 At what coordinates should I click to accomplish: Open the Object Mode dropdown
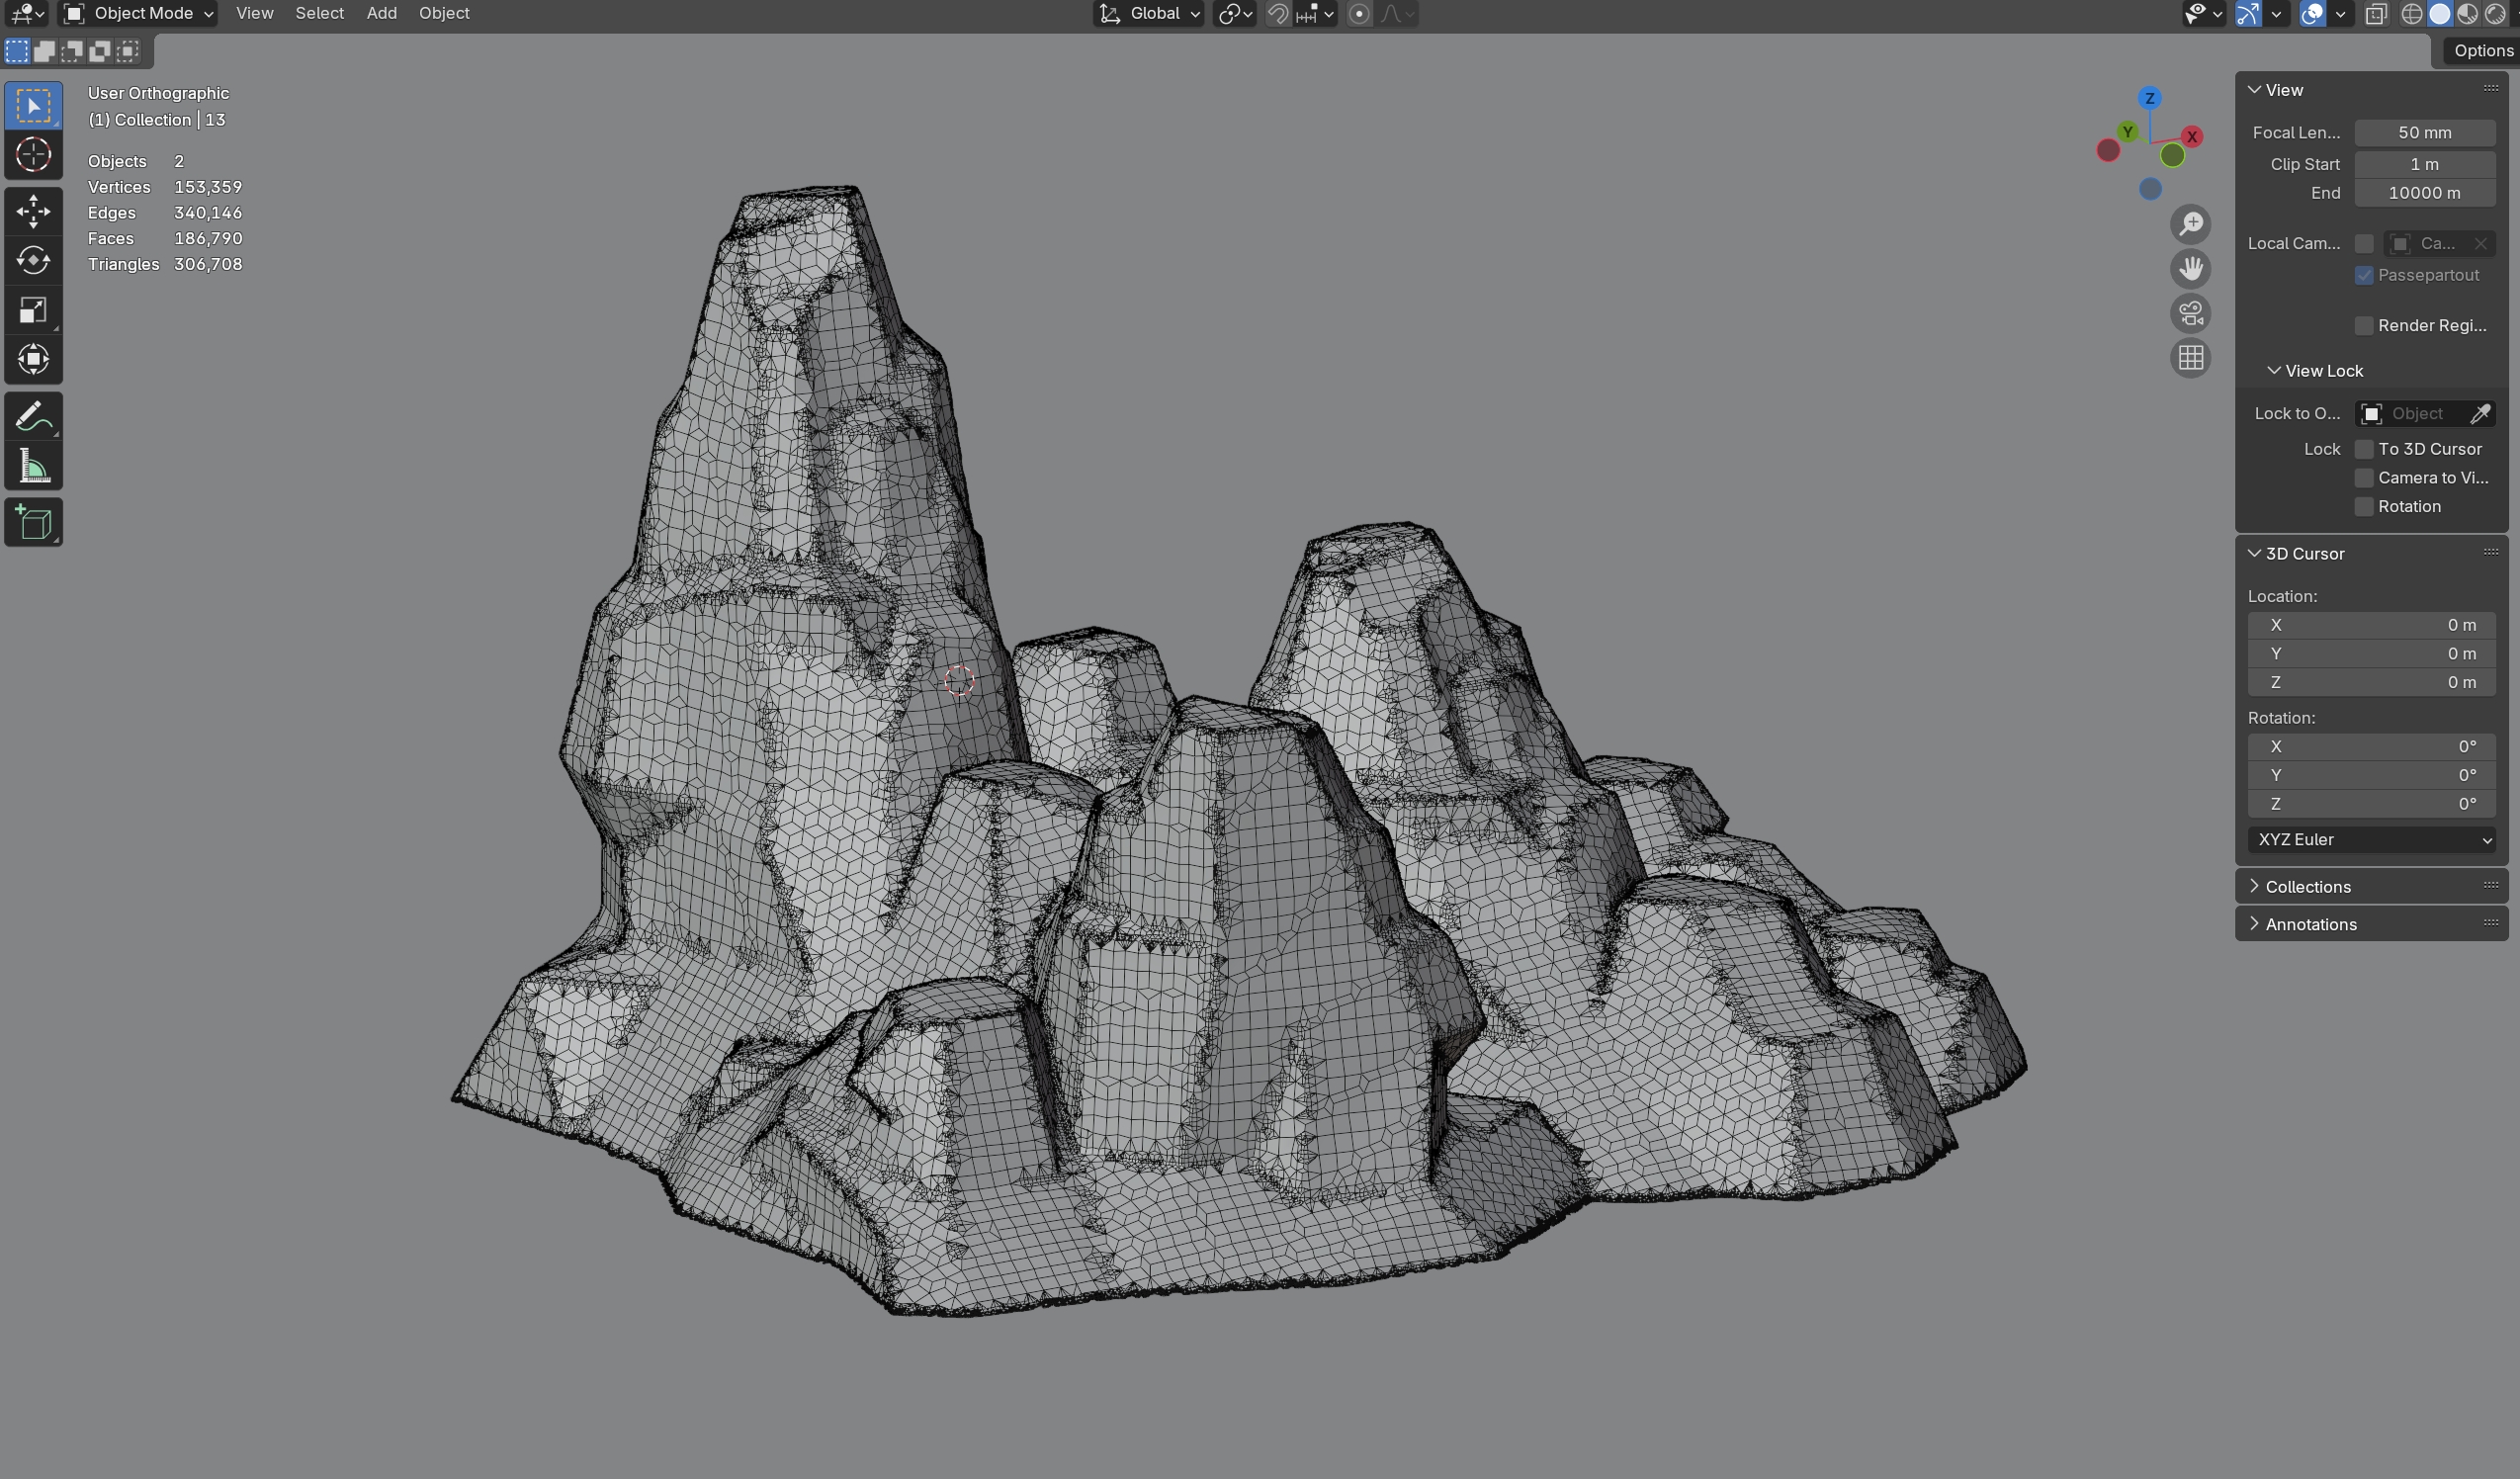coord(139,14)
